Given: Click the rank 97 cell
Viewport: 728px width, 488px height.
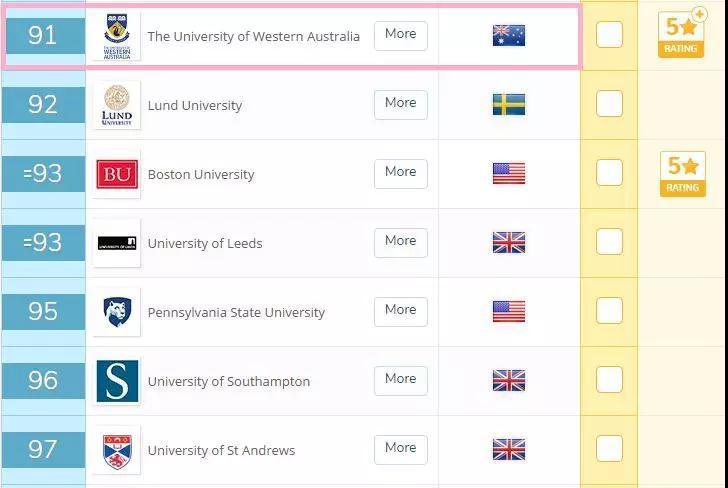Looking at the screenshot, I should (43, 449).
